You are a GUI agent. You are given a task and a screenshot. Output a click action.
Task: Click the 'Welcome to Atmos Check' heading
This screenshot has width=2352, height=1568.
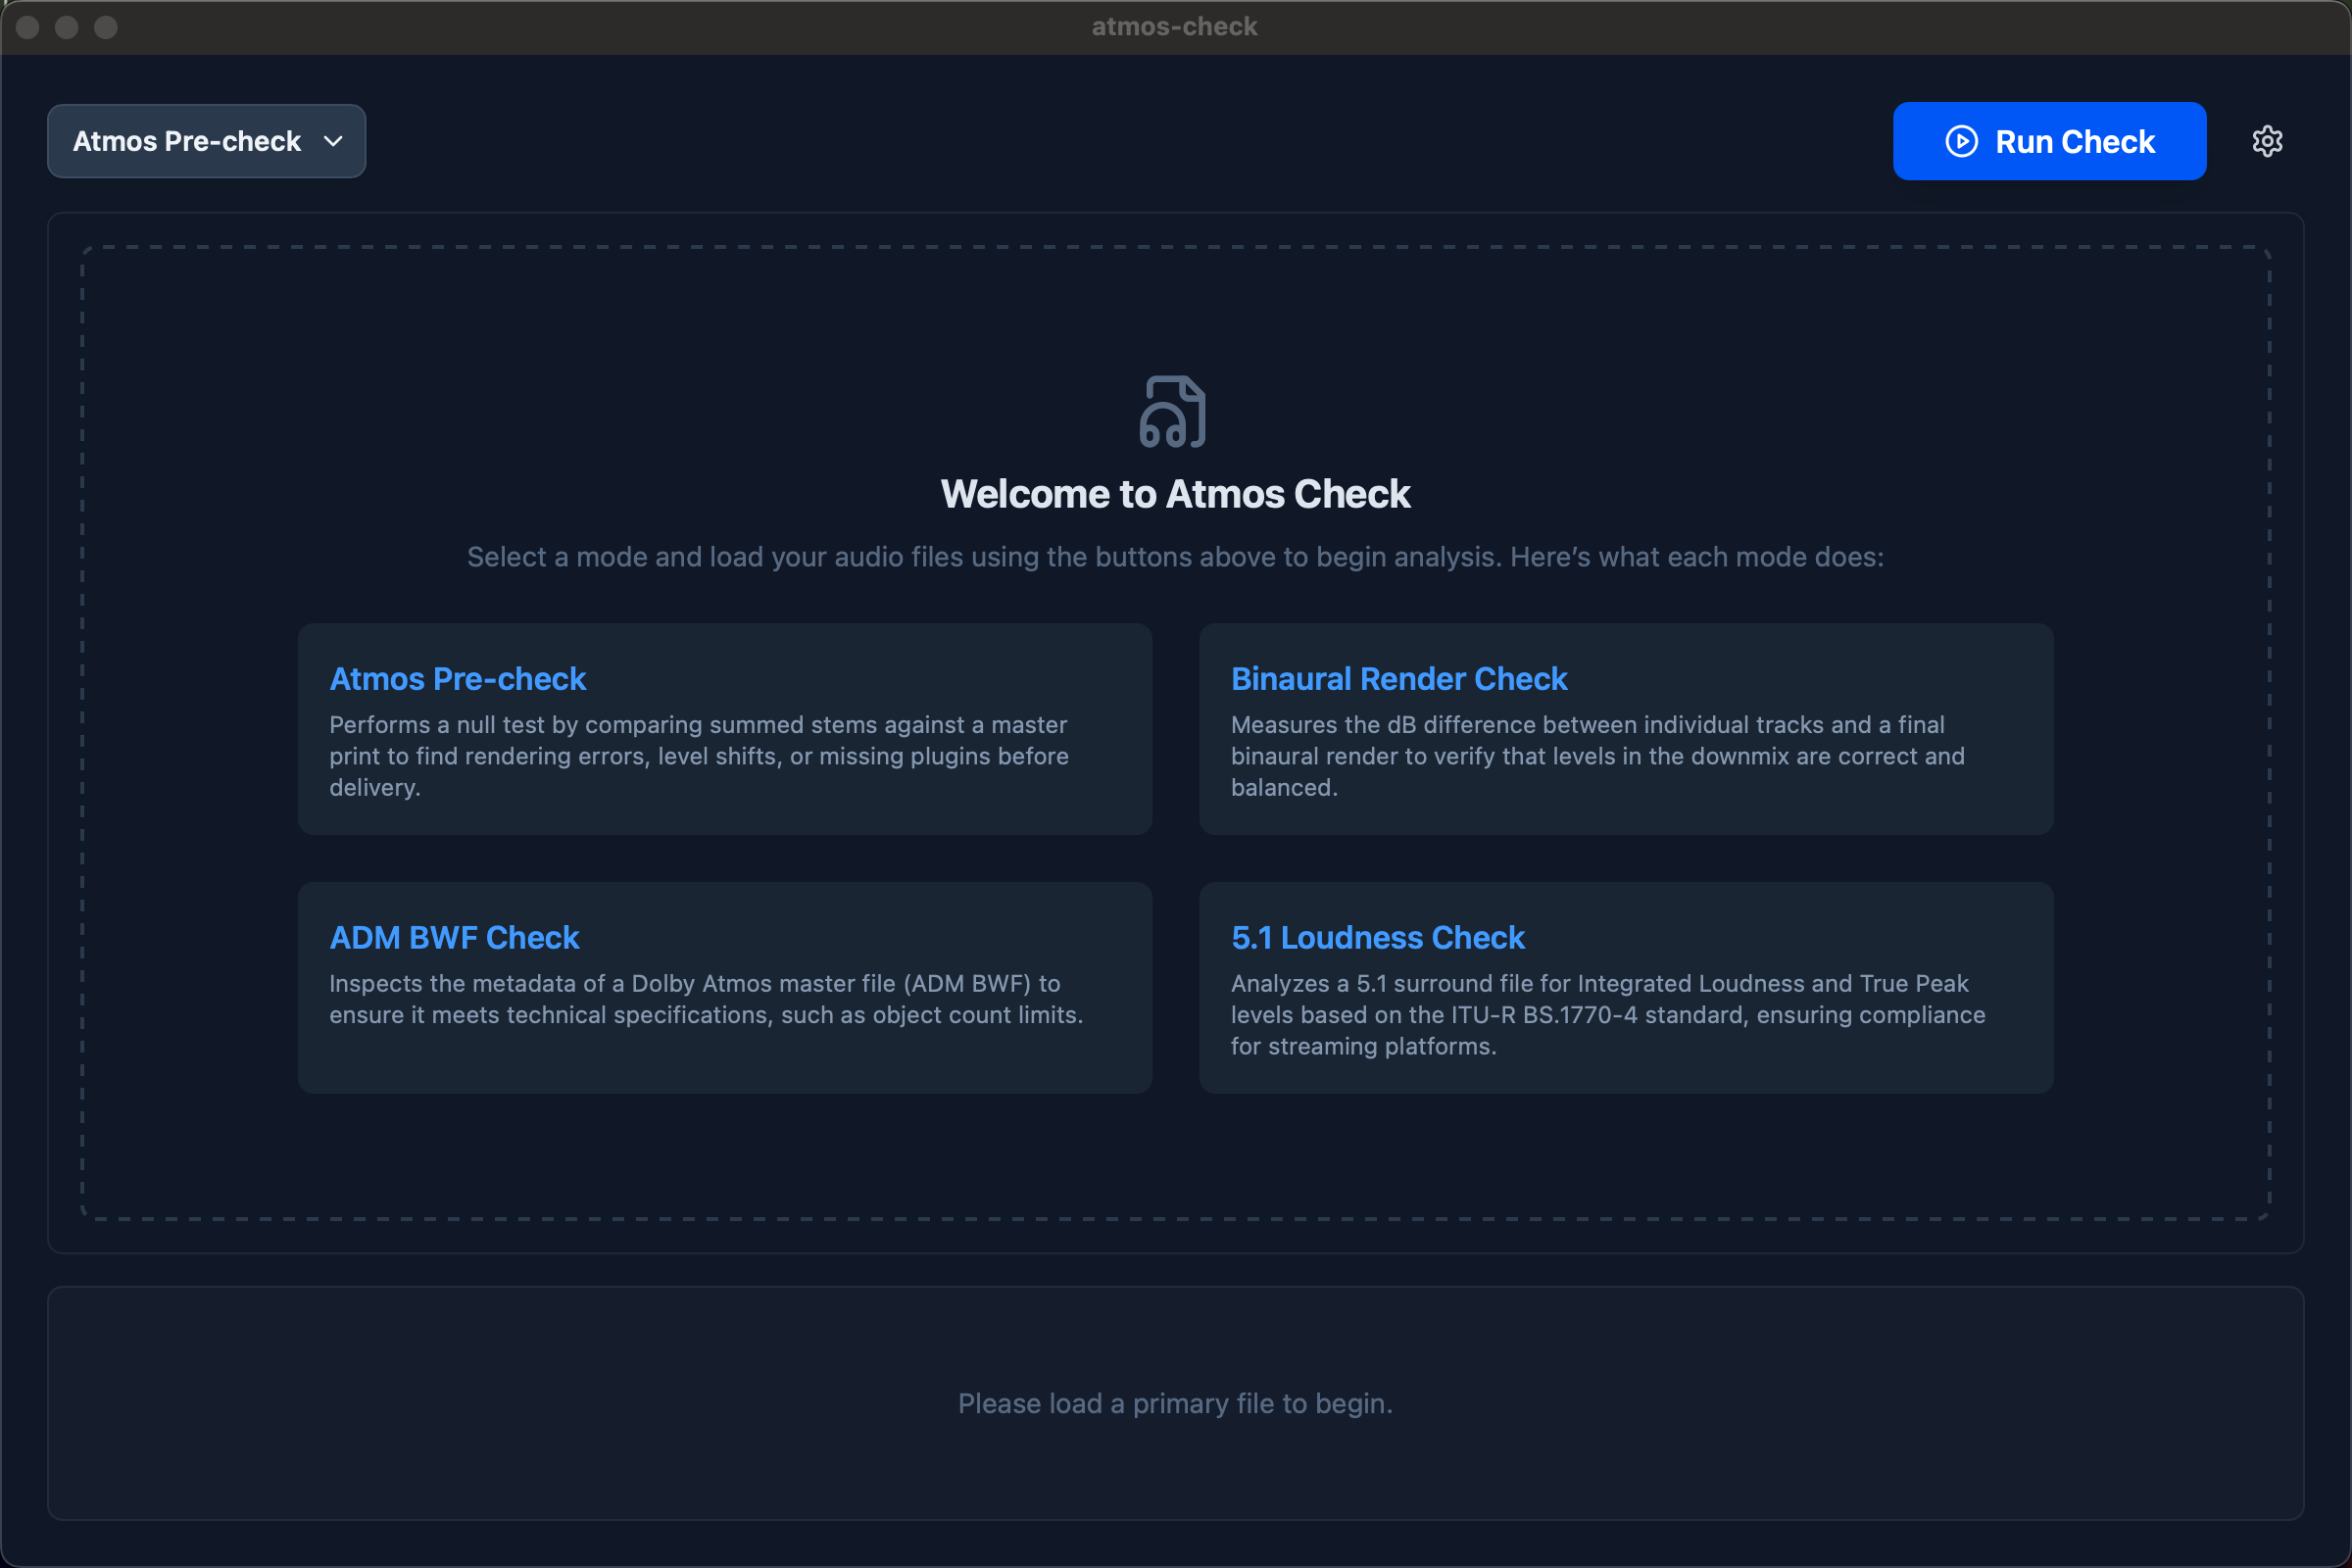coord(1175,494)
